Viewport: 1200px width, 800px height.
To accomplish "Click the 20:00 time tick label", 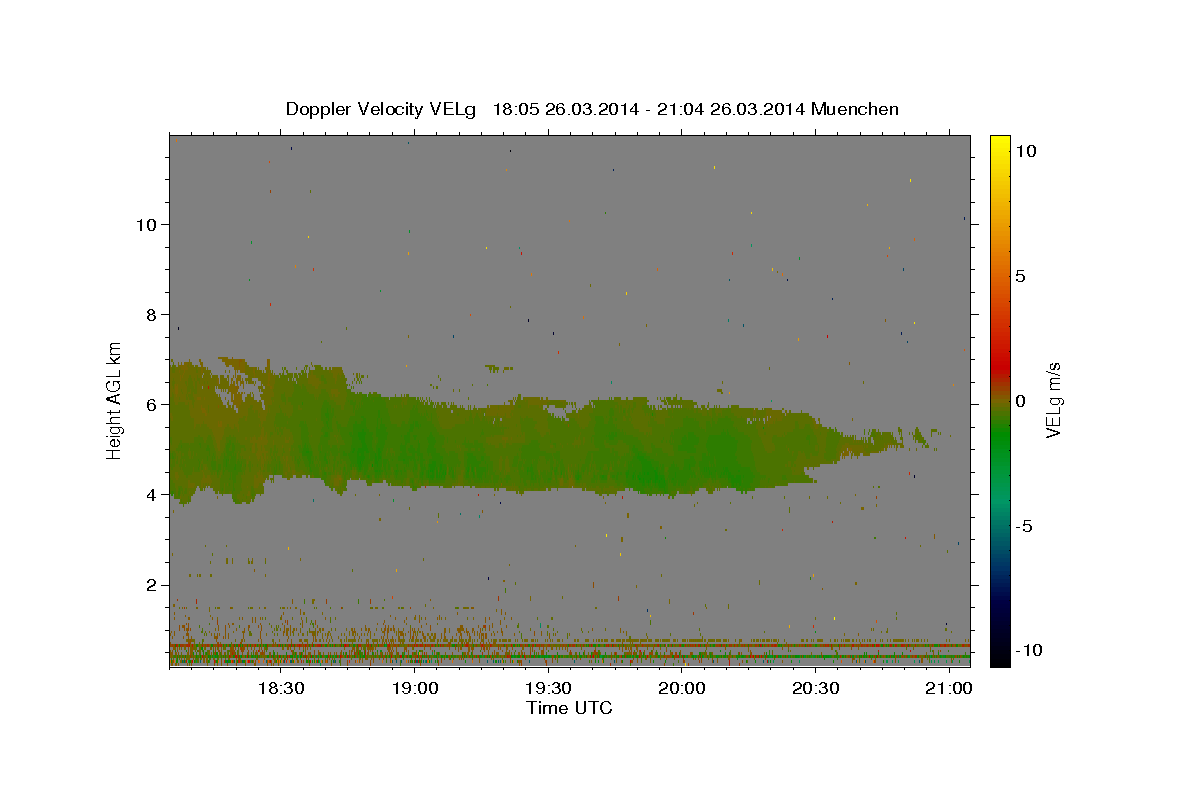I will pos(682,688).
